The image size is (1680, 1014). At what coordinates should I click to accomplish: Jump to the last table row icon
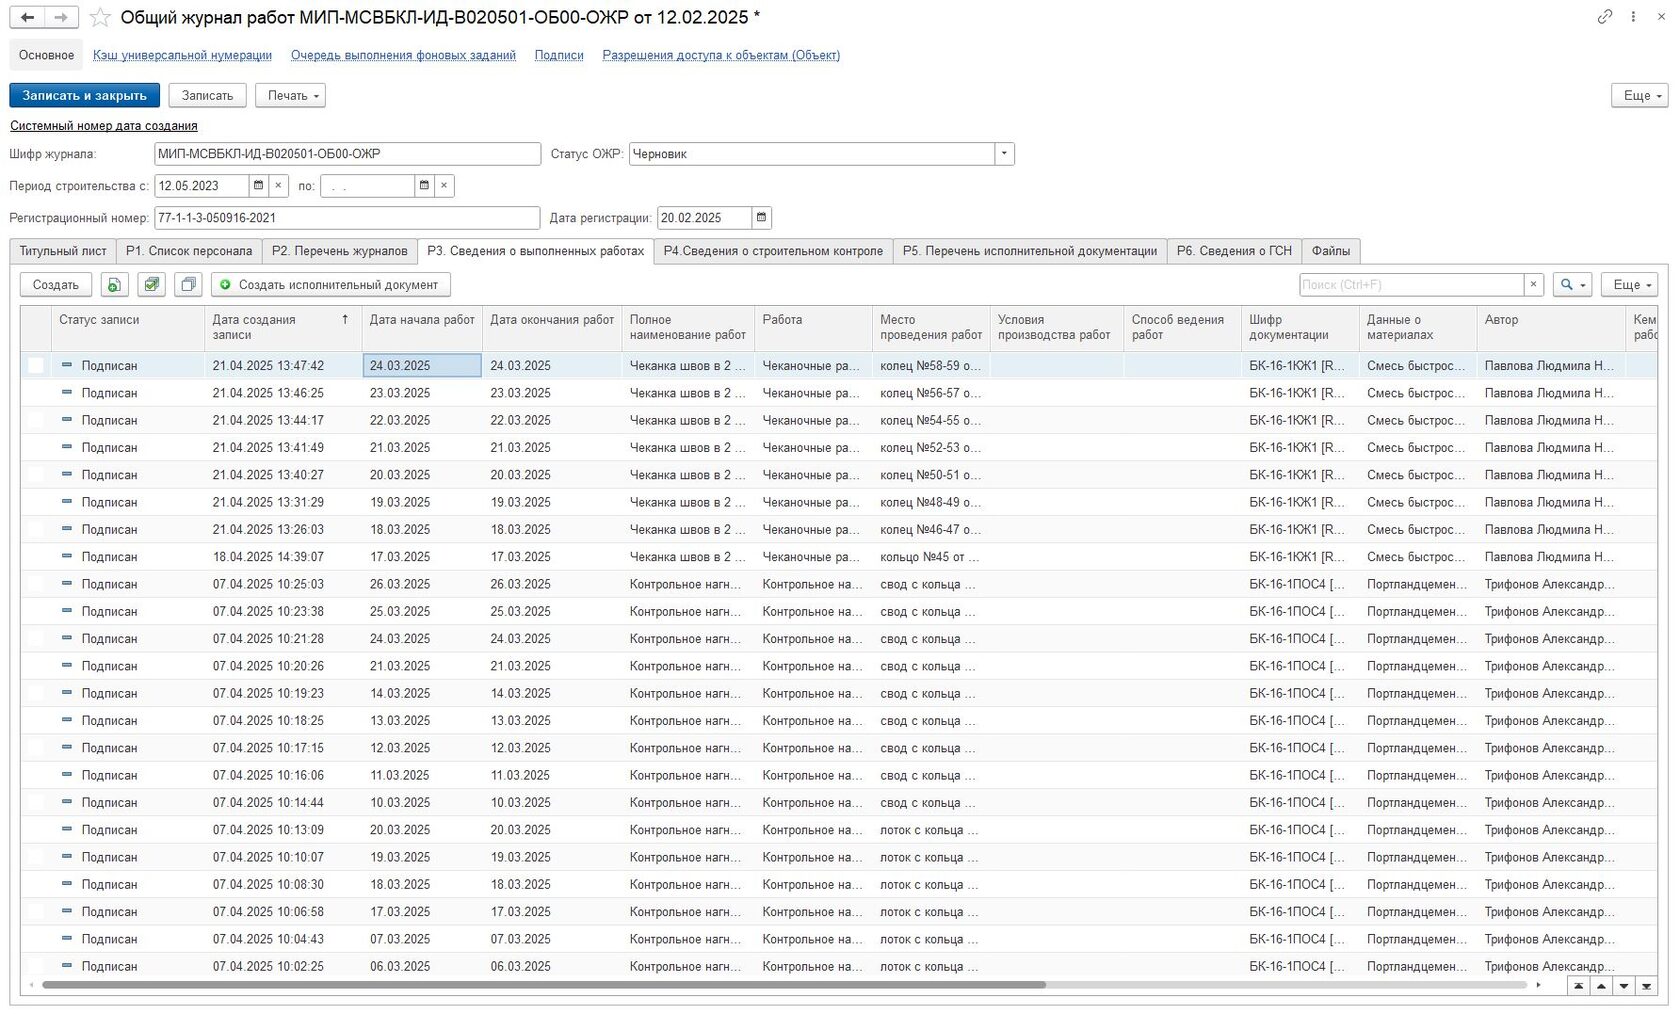click(1645, 986)
